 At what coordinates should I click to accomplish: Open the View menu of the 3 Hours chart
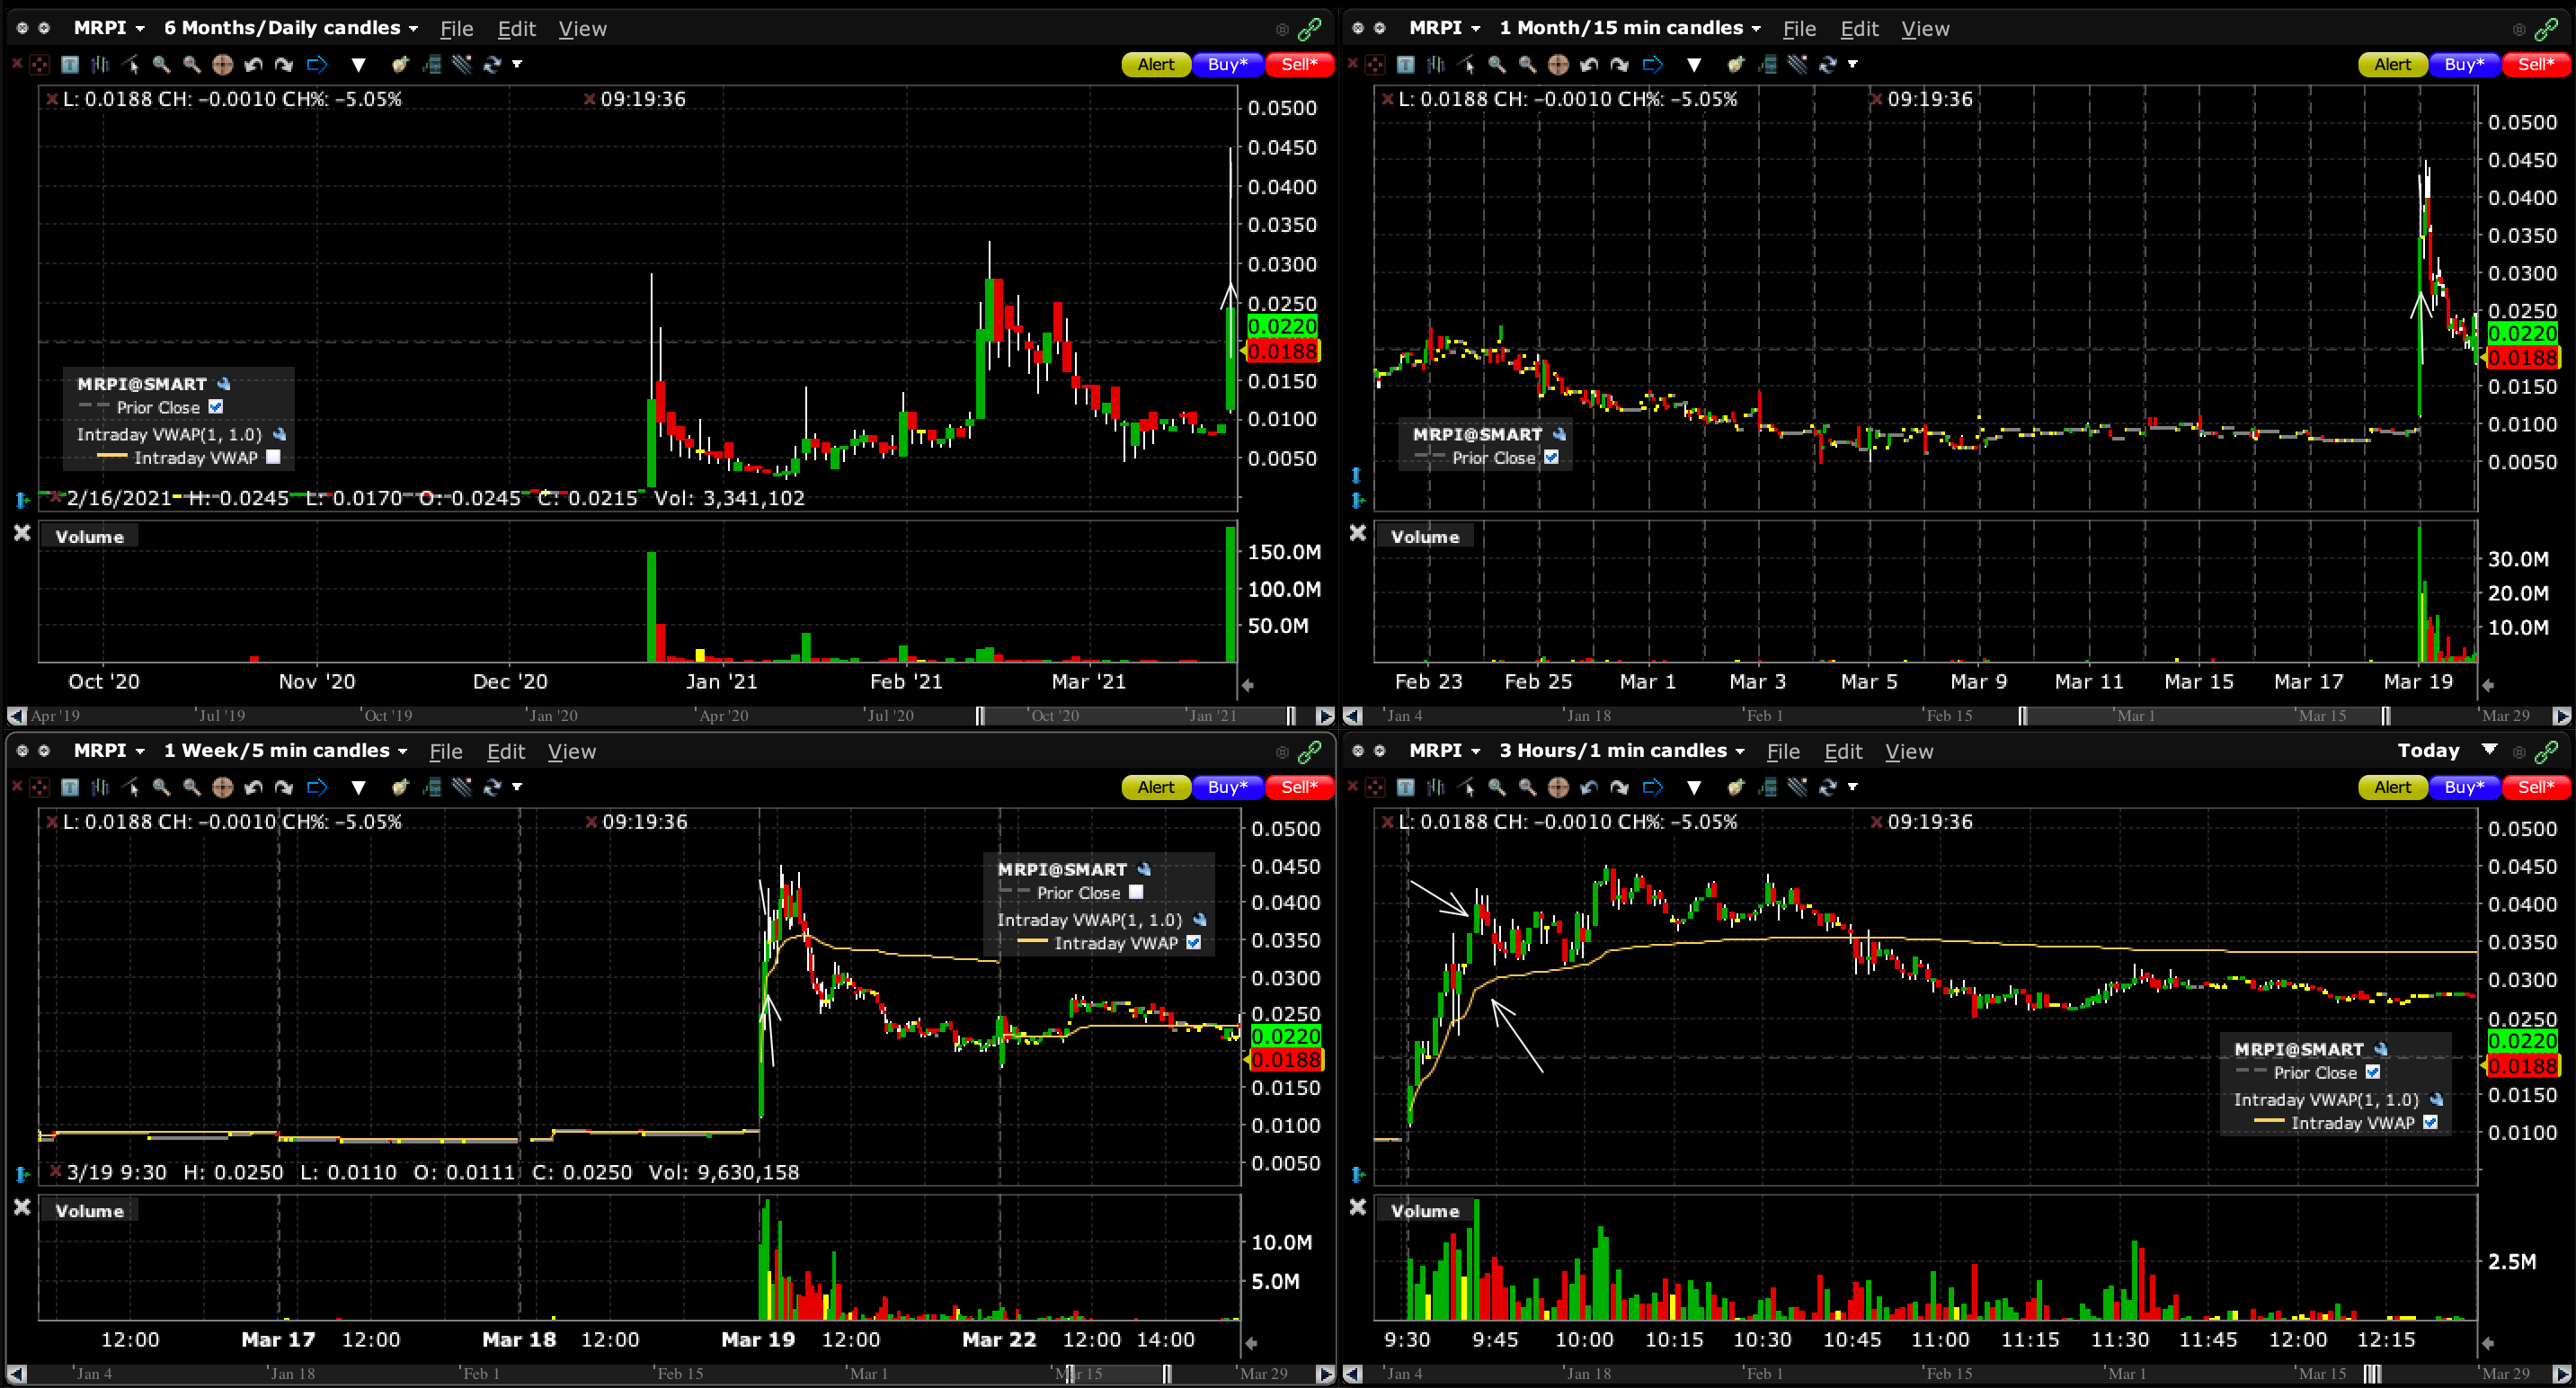click(x=1908, y=751)
